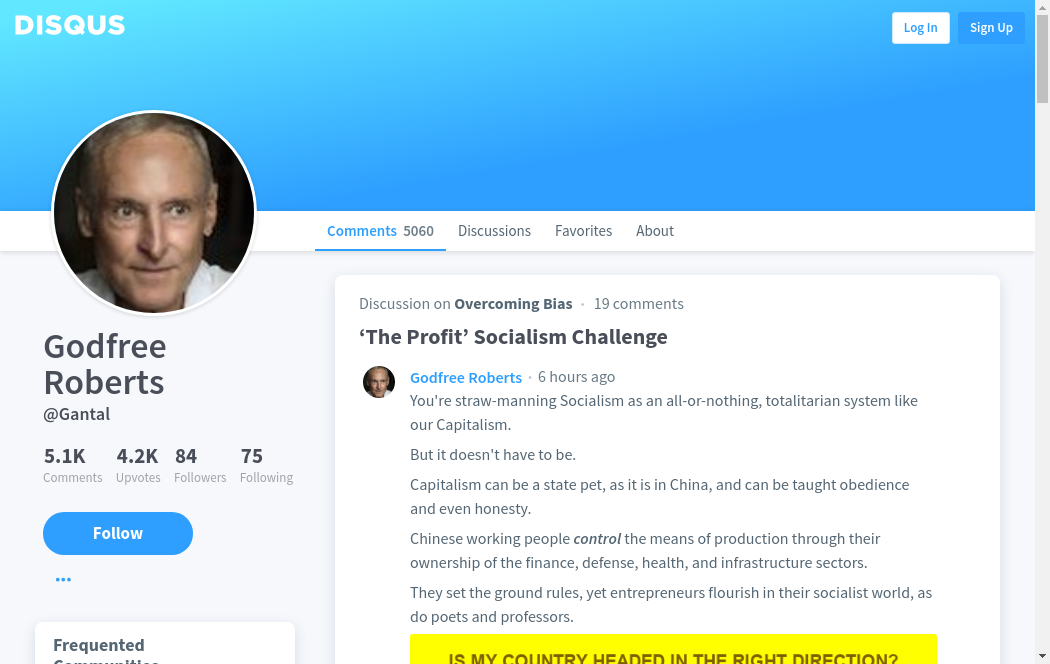Click the Disqus logo
Image resolution: width=1050 pixels, height=664 pixels.
tap(70, 25)
